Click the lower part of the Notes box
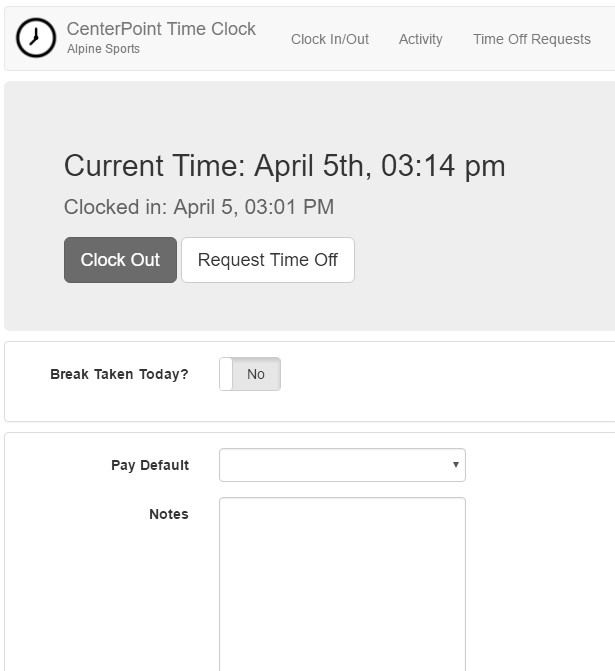Screen dimensions: 615x671 [x=342, y=642]
